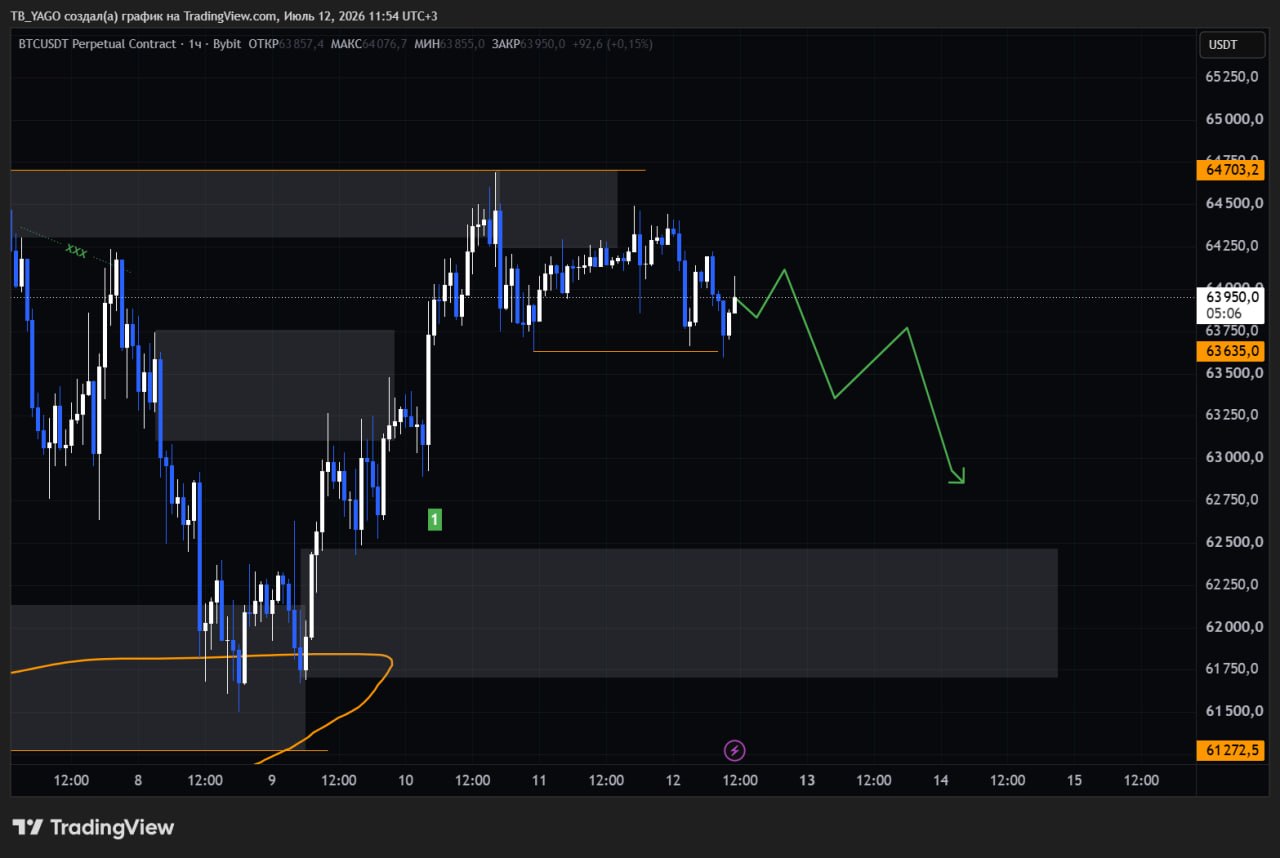Click the +92,6 (+0,15%) change value
Image resolution: width=1280 pixels, height=858 pixels.
[613, 44]
